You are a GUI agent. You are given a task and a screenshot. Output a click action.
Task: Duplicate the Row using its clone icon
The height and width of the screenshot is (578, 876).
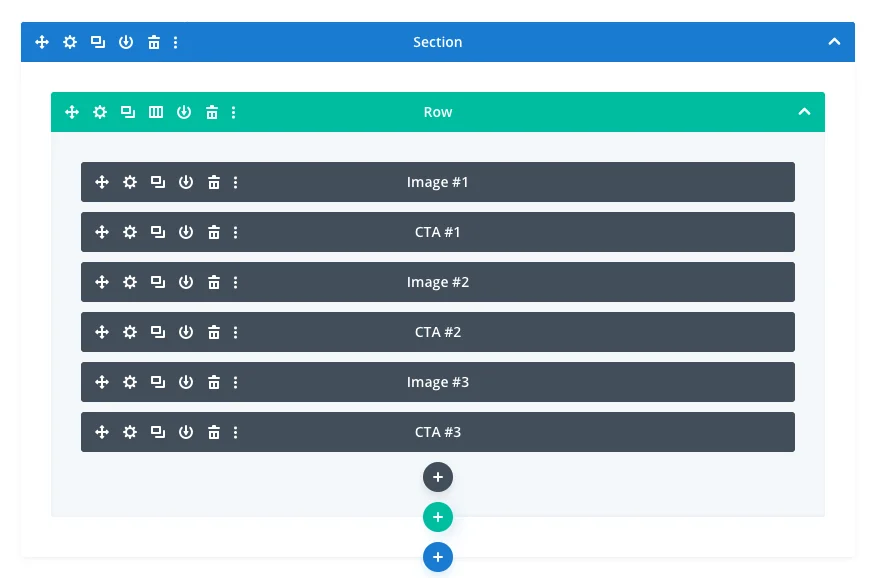pyautogui.click(x=128, y=112)
